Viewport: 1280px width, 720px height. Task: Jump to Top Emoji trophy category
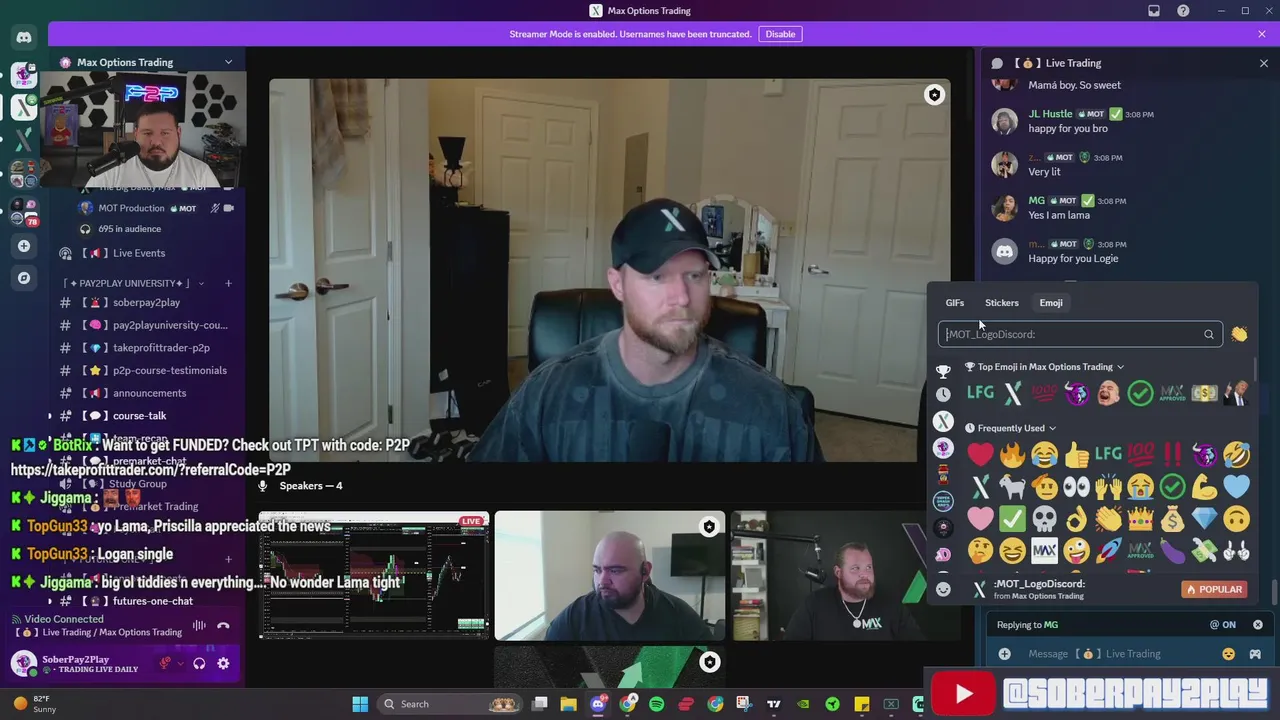click(x=943, y=371)
